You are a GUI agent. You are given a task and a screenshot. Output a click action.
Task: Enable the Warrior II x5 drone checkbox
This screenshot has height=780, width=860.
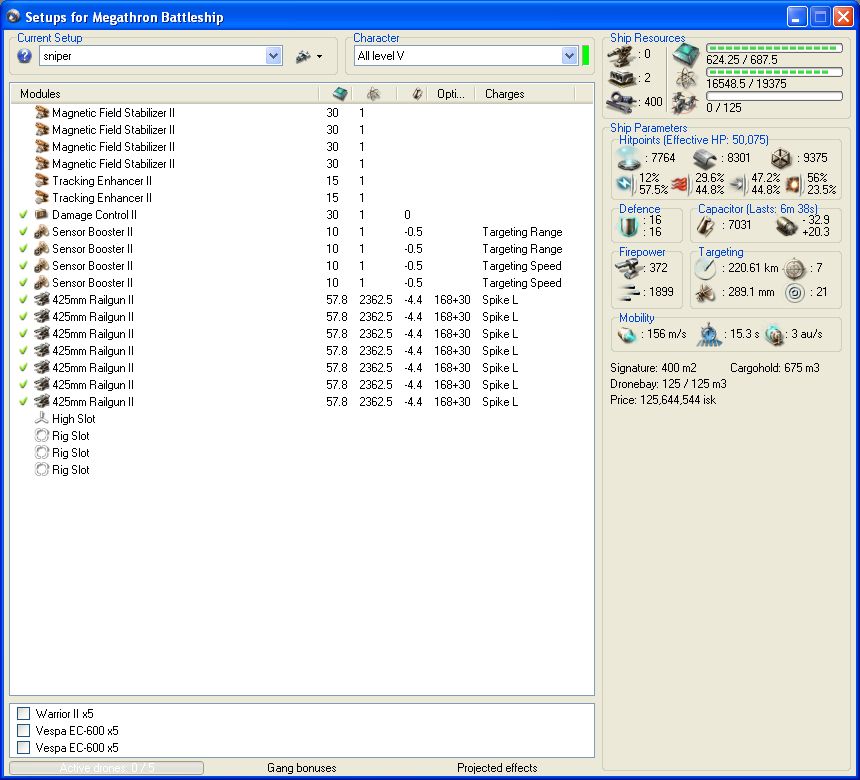coord(23,714)
